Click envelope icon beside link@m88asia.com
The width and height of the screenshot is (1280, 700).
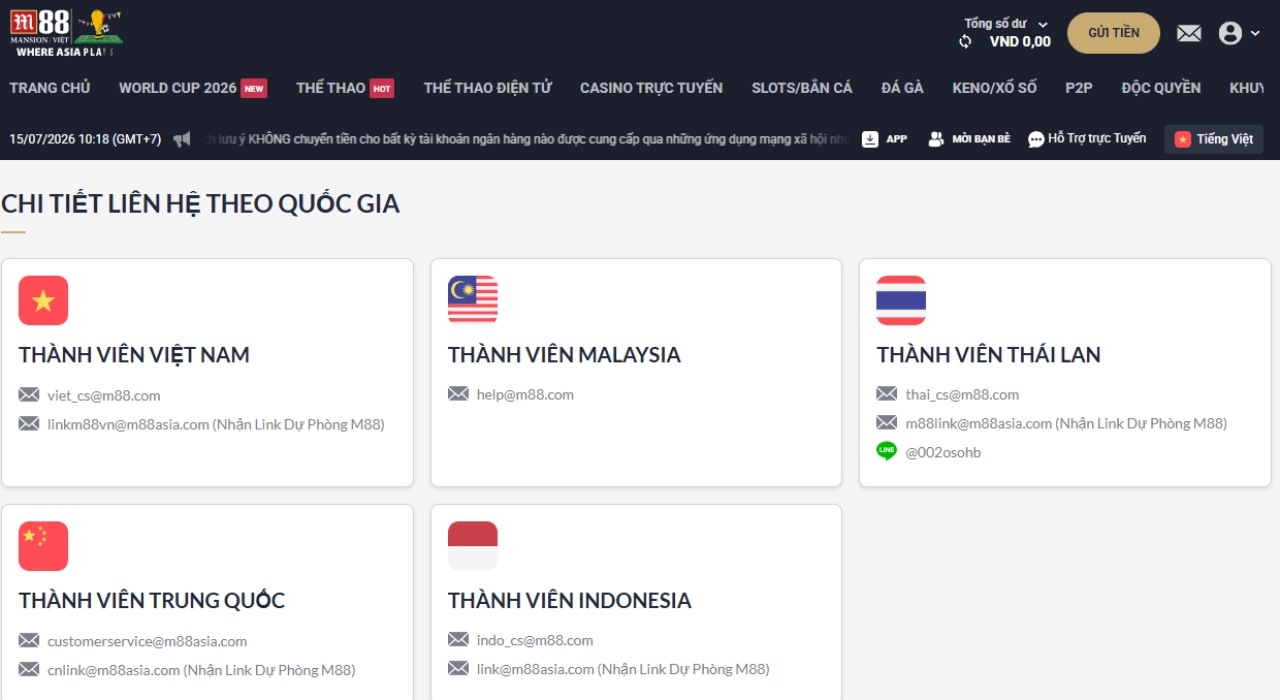point(458,668)
